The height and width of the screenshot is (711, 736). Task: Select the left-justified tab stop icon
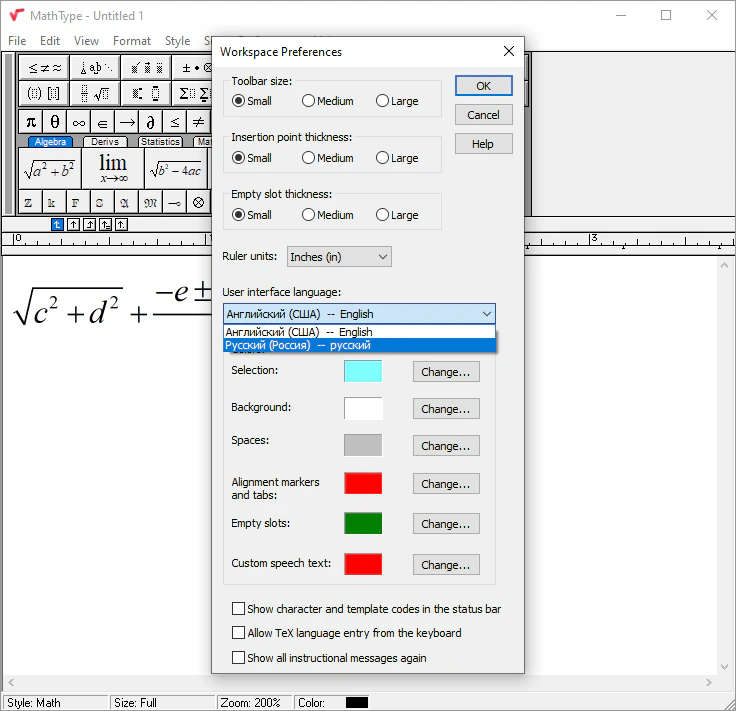[x=57, y=225]
